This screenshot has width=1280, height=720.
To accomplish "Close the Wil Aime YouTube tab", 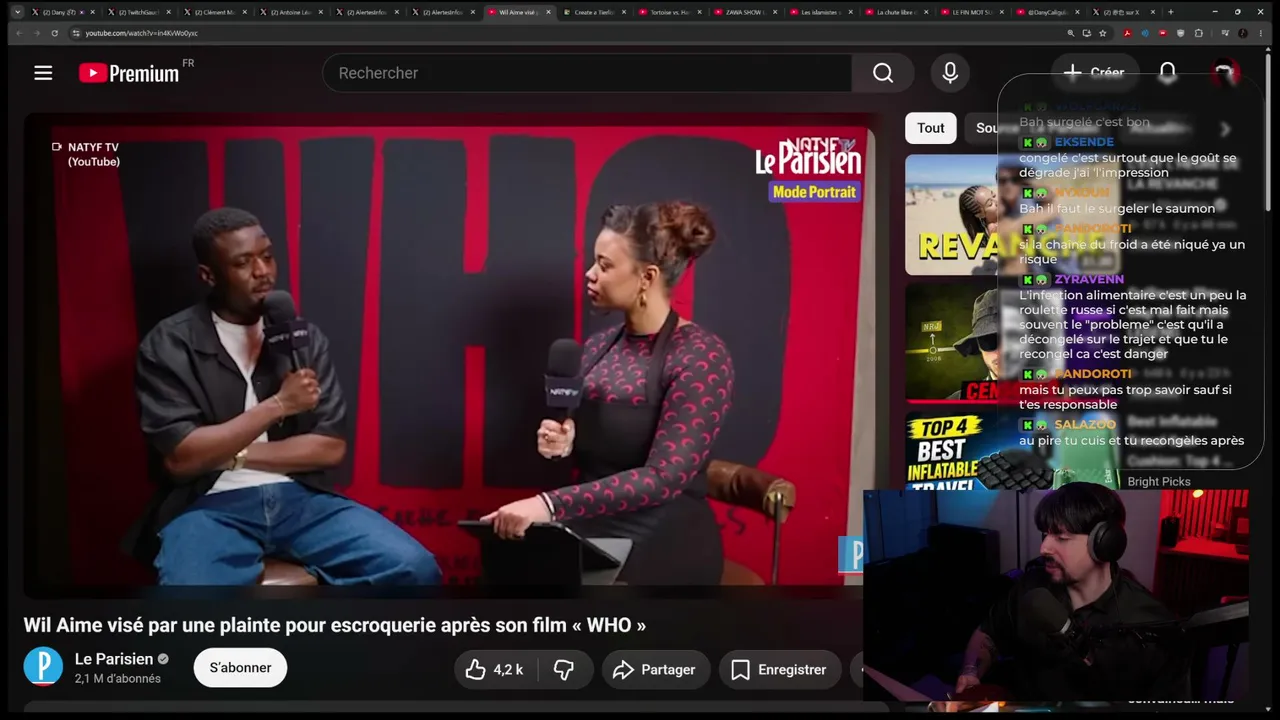I will click(x=548, y=12).
